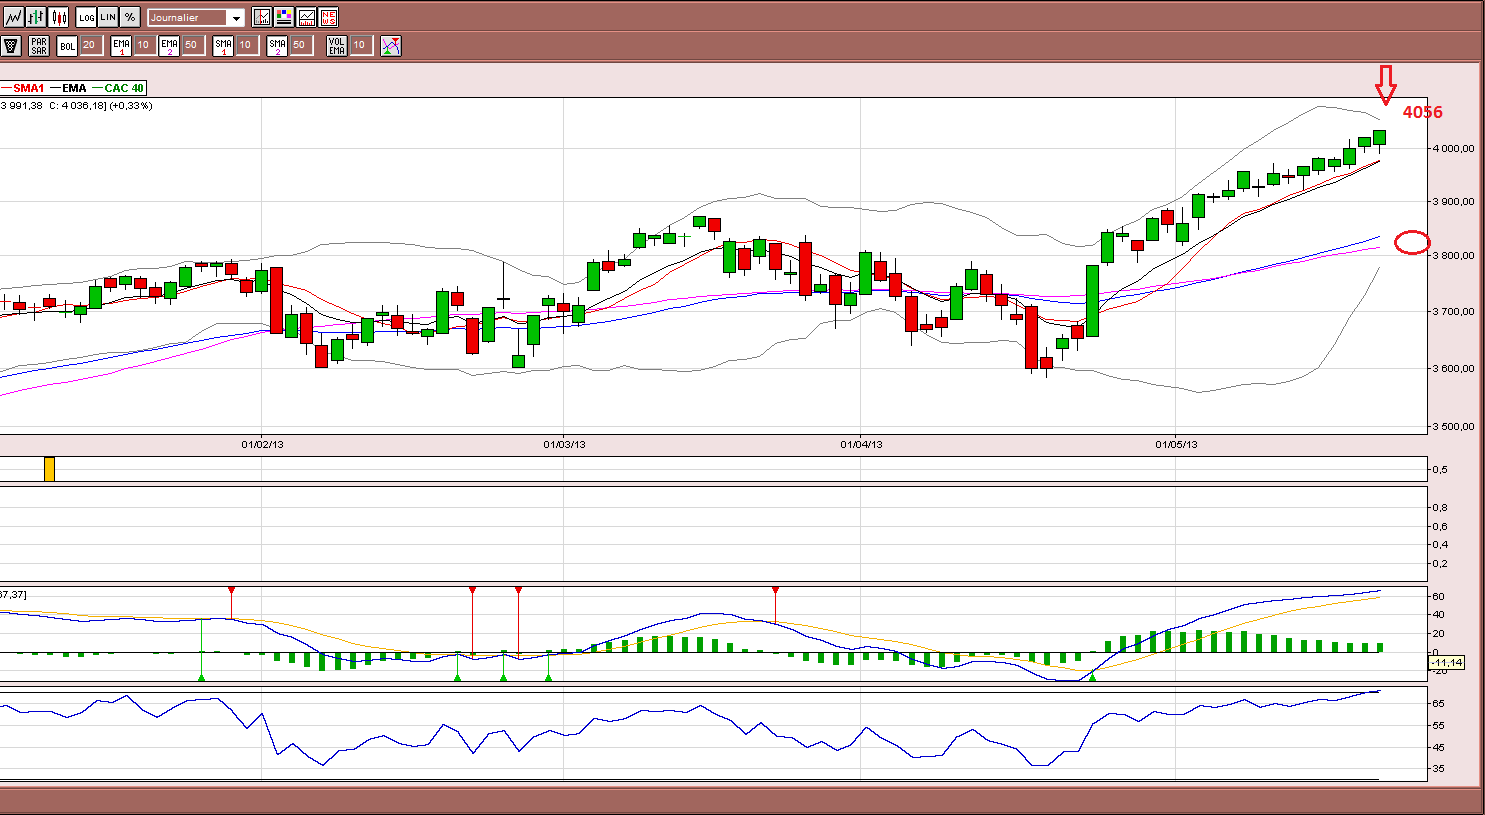Open the NEWS icon

pyautogui.click(x=328, y=17)
